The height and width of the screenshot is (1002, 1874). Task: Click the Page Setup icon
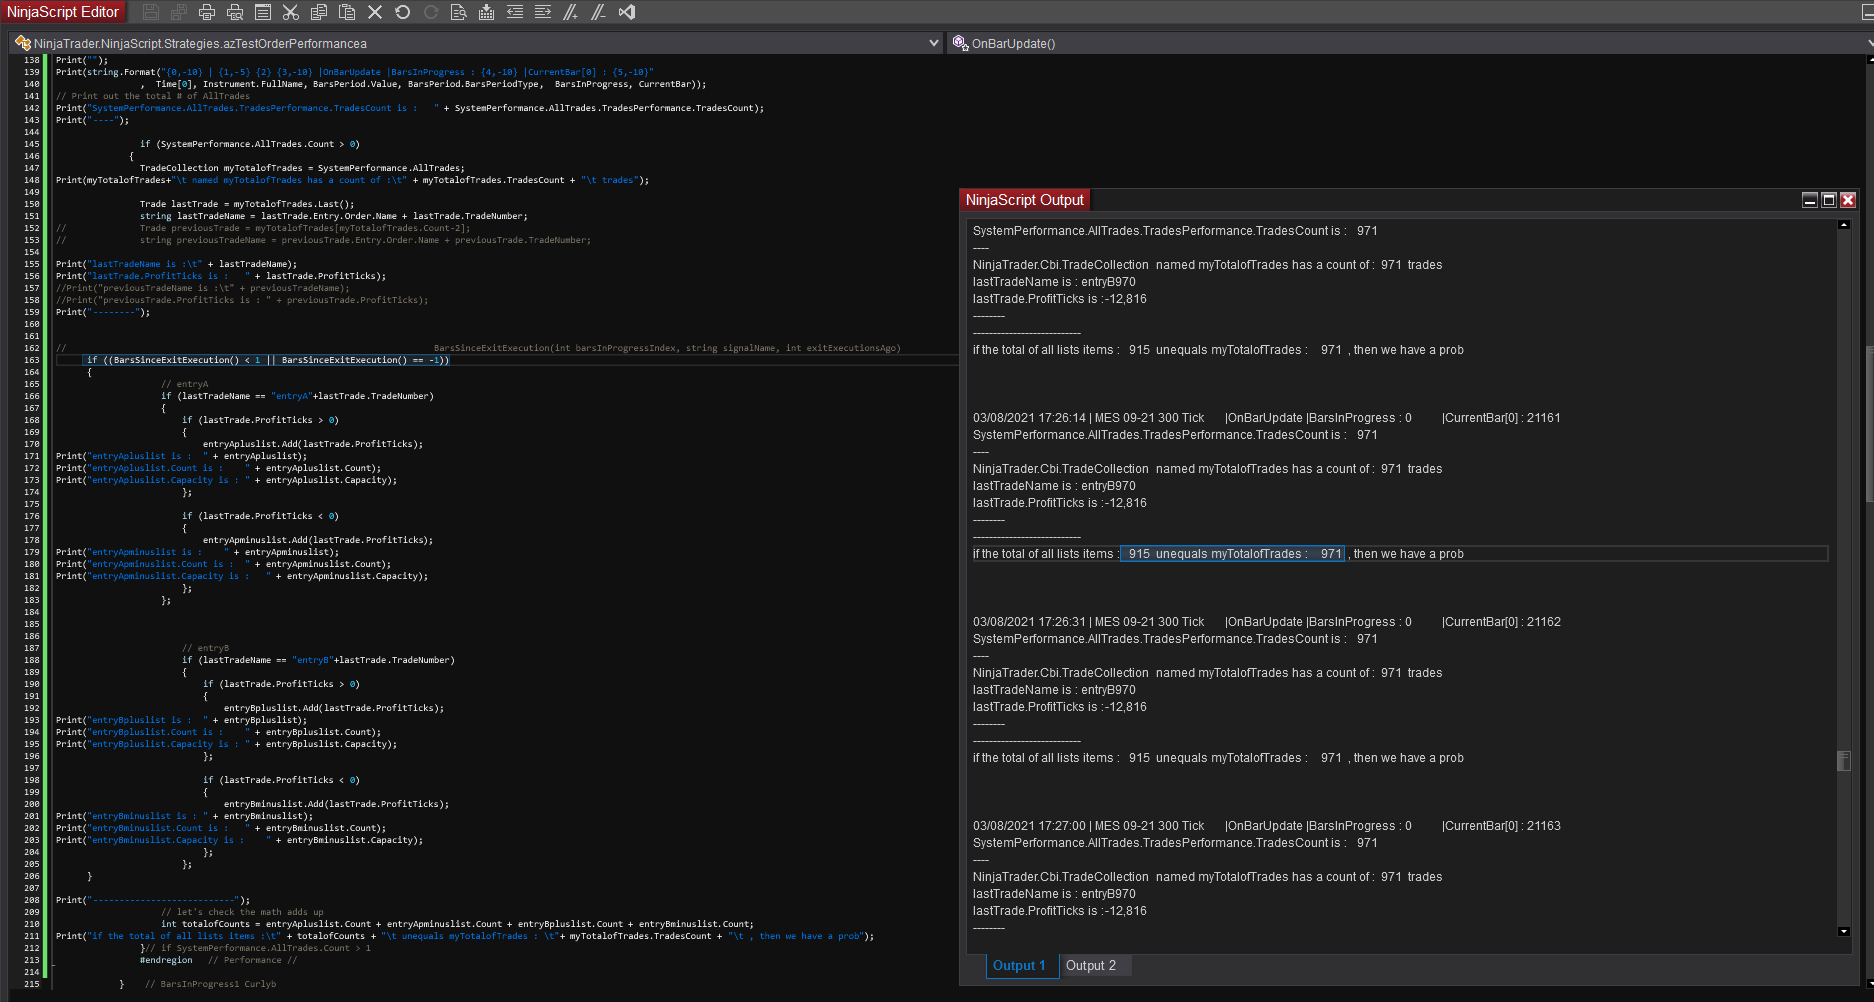click(x=263, y=12)
